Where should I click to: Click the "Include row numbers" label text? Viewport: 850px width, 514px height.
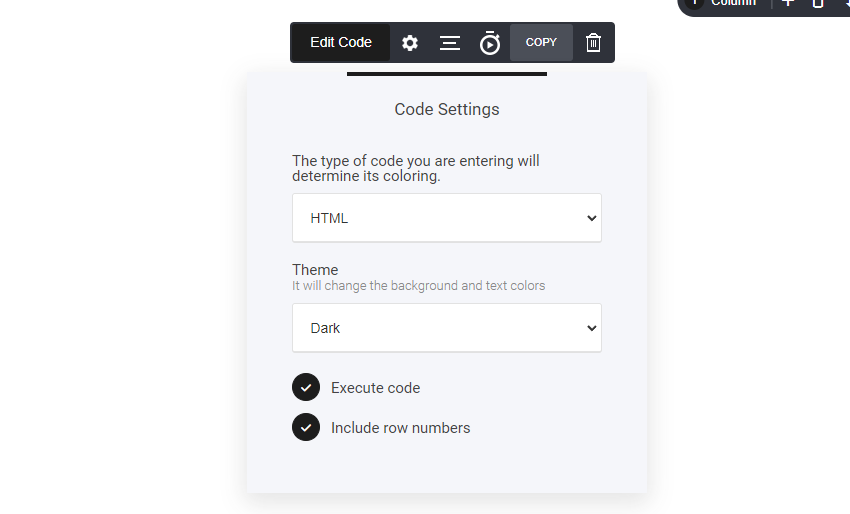click(400, 428)
